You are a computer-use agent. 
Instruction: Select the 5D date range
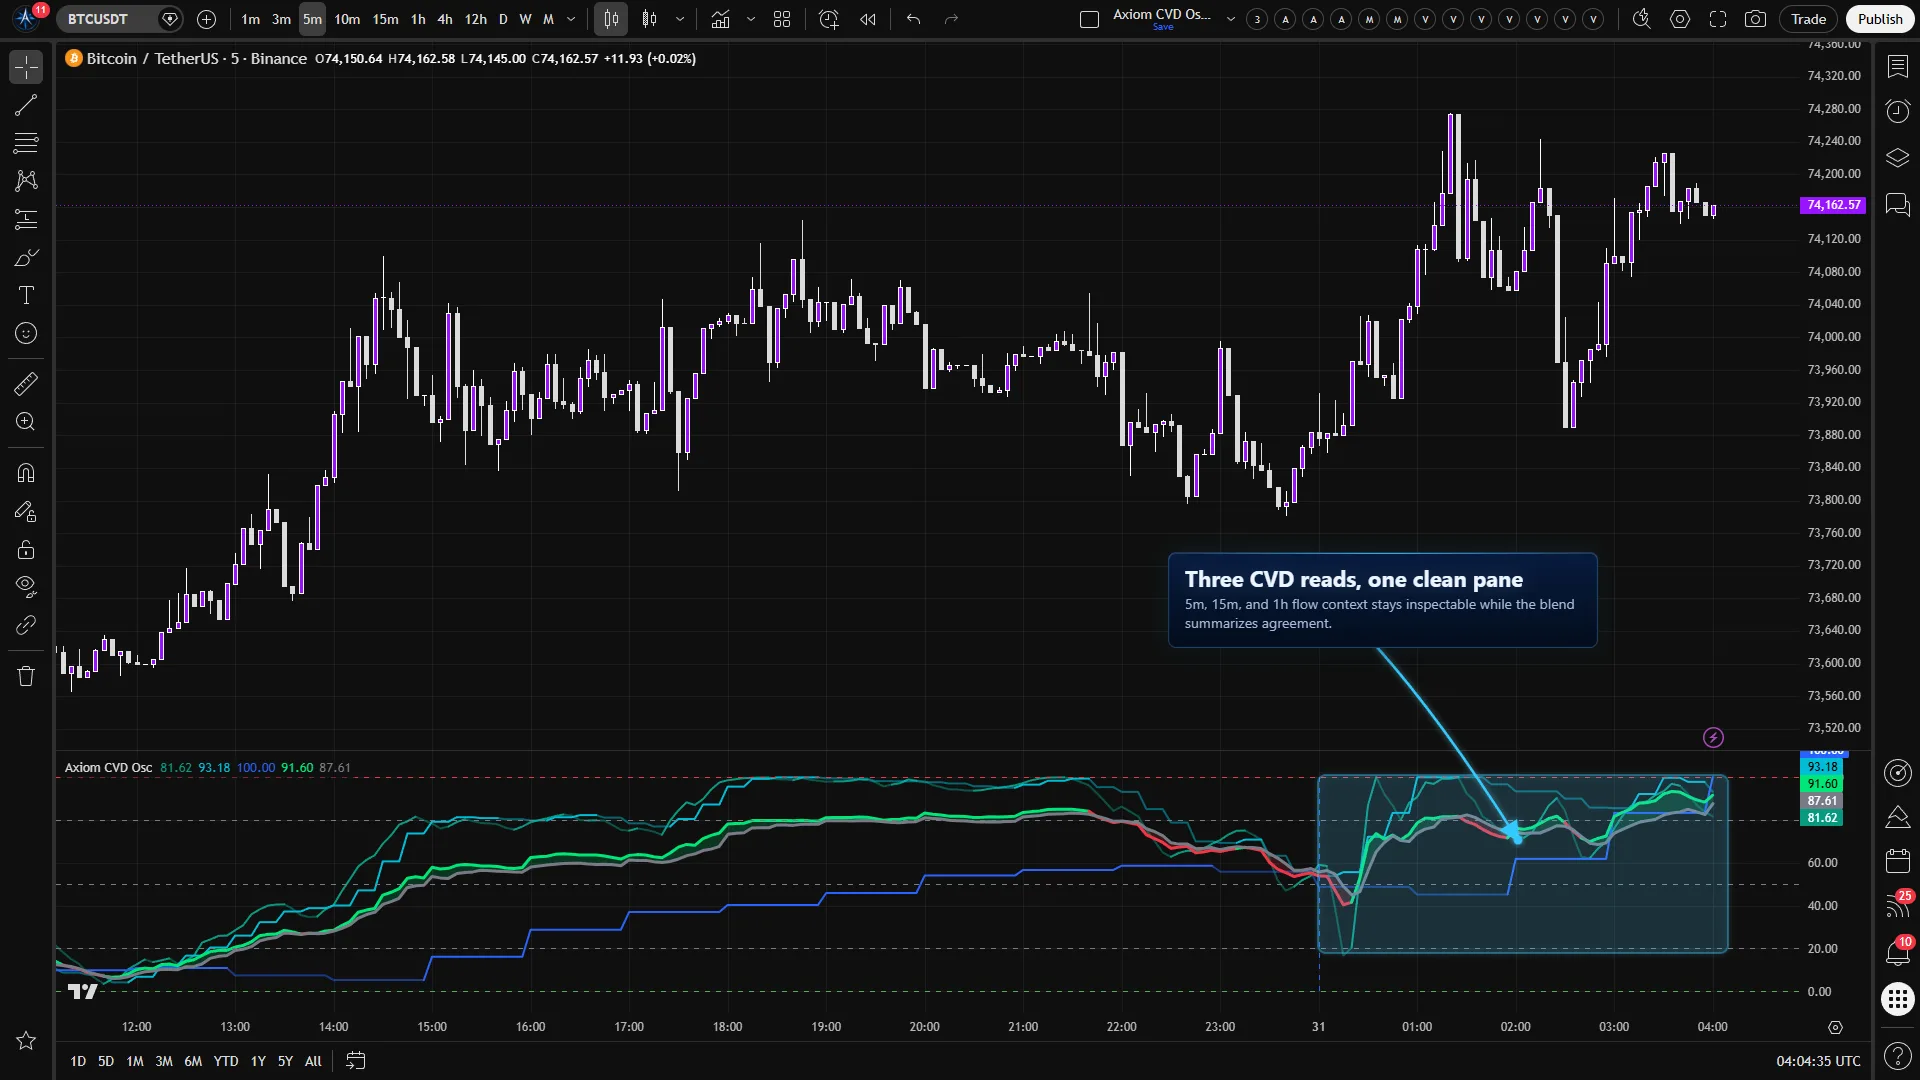[x=106, y=1061]
